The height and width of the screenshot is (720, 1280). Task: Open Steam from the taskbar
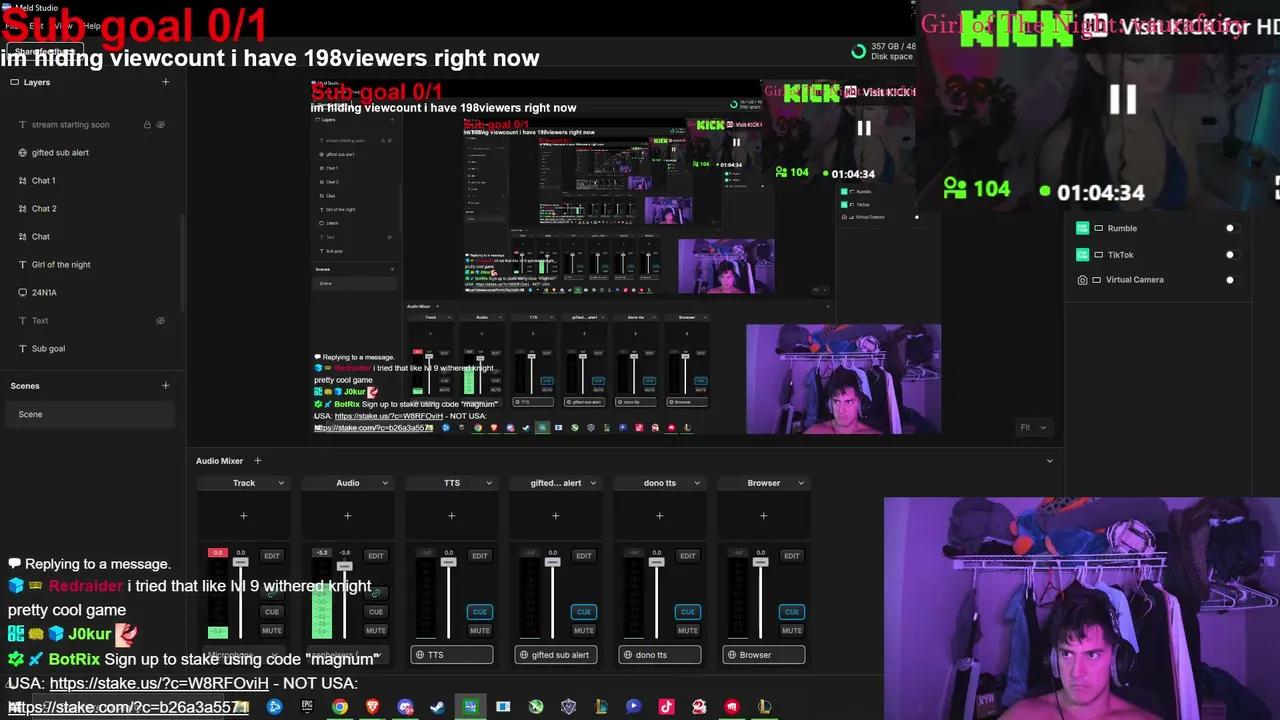(437, 707)
